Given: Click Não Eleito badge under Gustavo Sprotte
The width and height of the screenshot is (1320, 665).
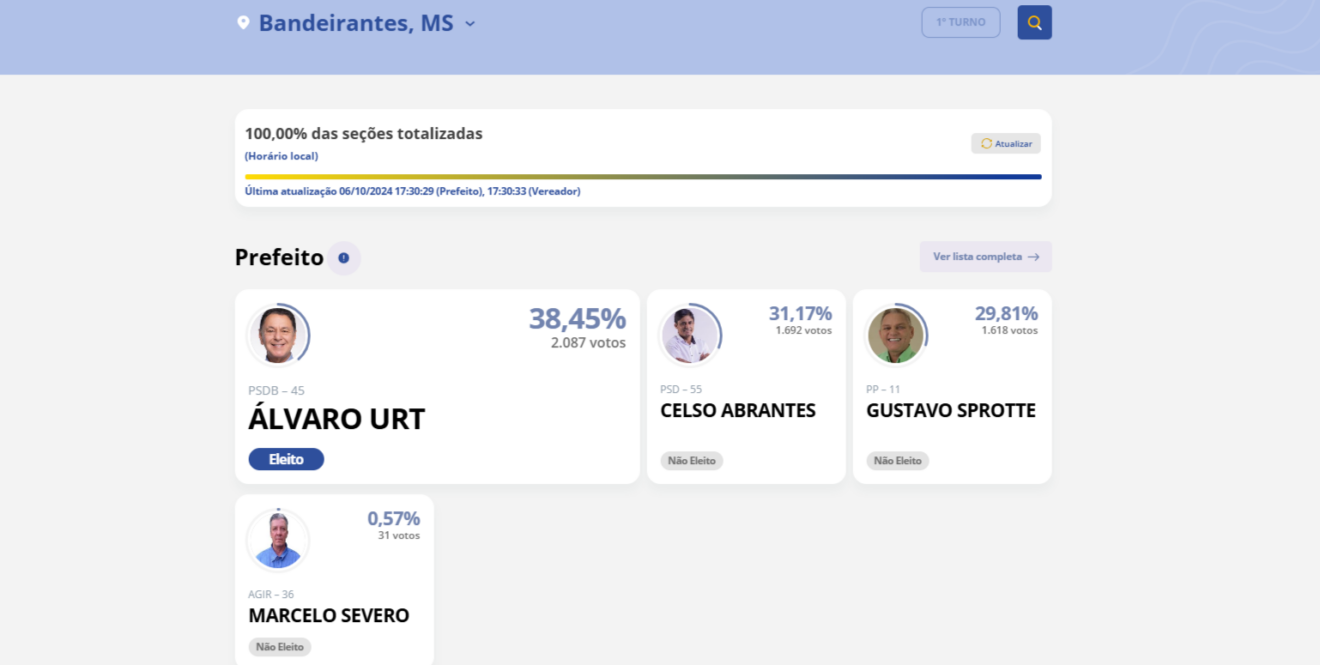Looking at the screenshot, I should tap(898, 461).
